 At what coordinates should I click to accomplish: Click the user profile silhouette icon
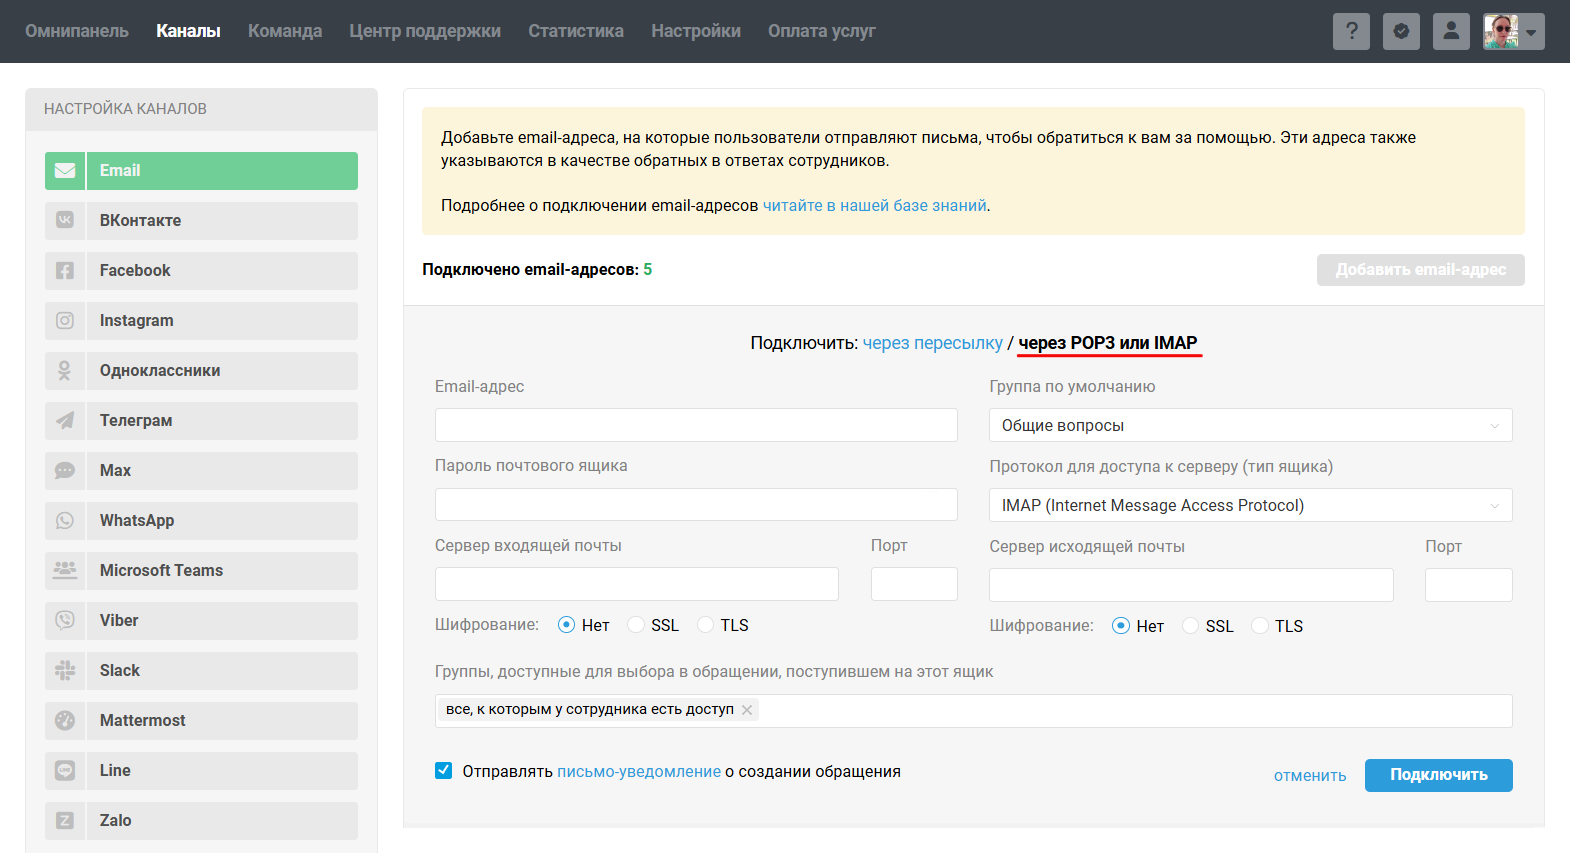tap(1451, 31)
